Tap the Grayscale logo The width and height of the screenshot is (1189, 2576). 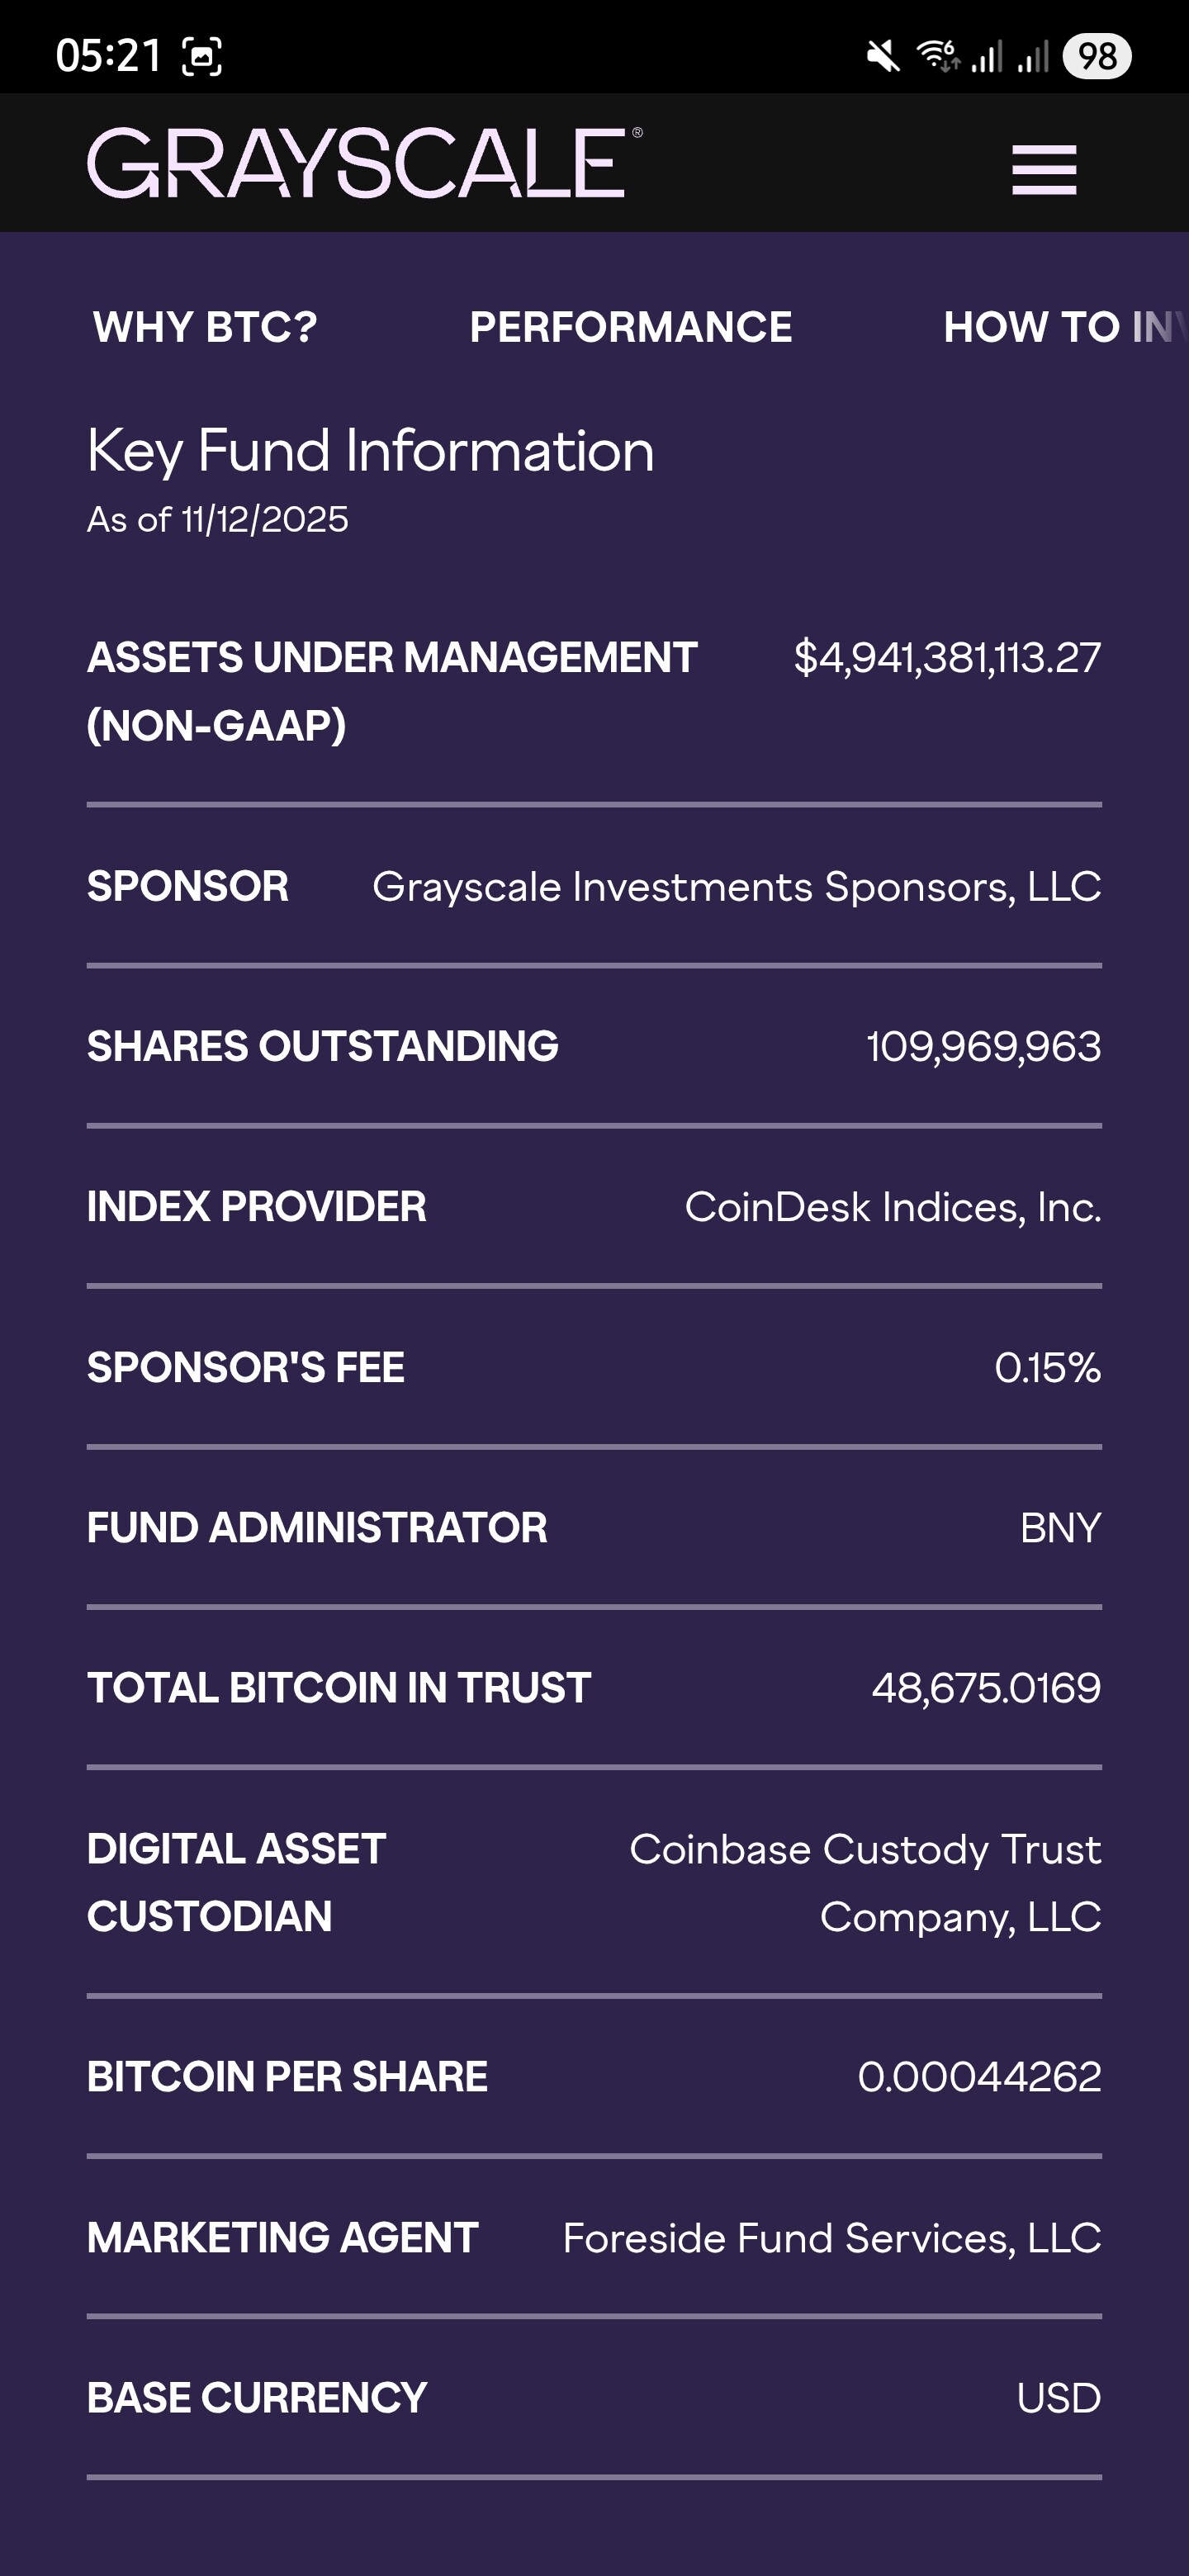(x=364, y=163)
